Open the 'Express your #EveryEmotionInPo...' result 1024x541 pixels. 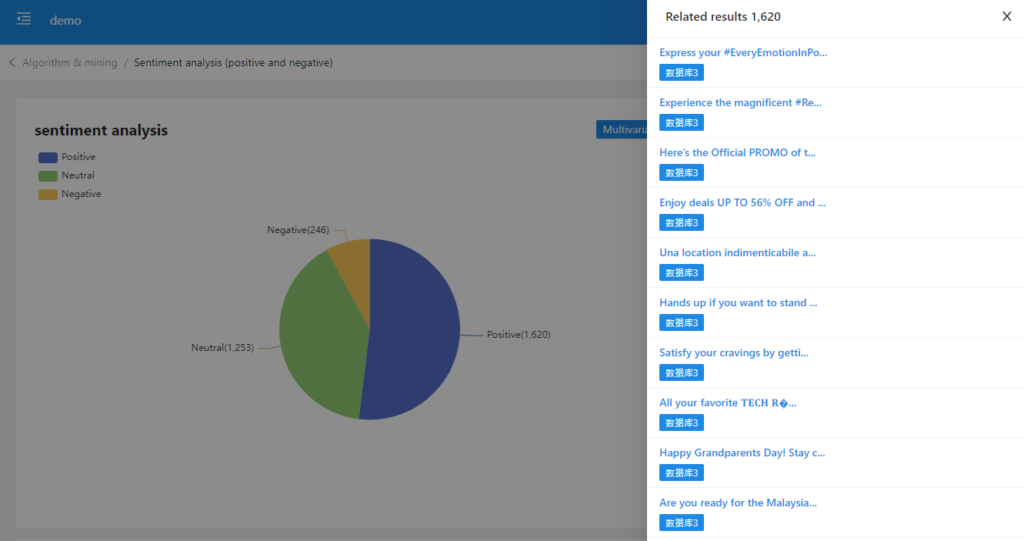(x=743, y=52)
